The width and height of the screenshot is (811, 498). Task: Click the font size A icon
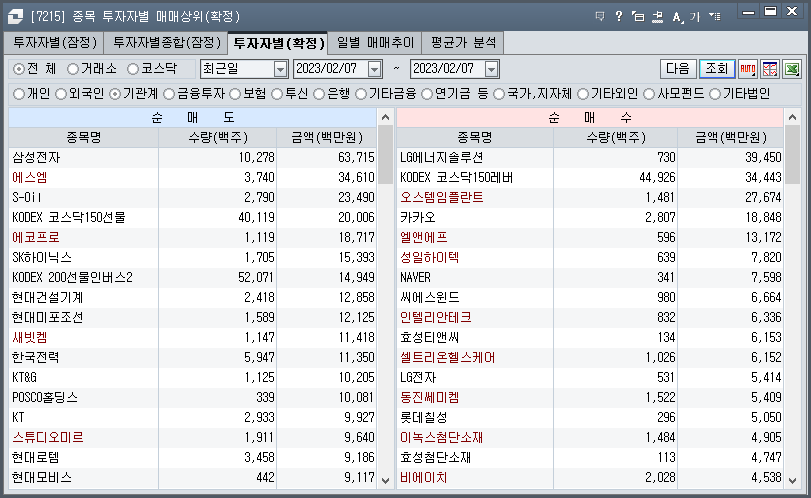[677, 17]
